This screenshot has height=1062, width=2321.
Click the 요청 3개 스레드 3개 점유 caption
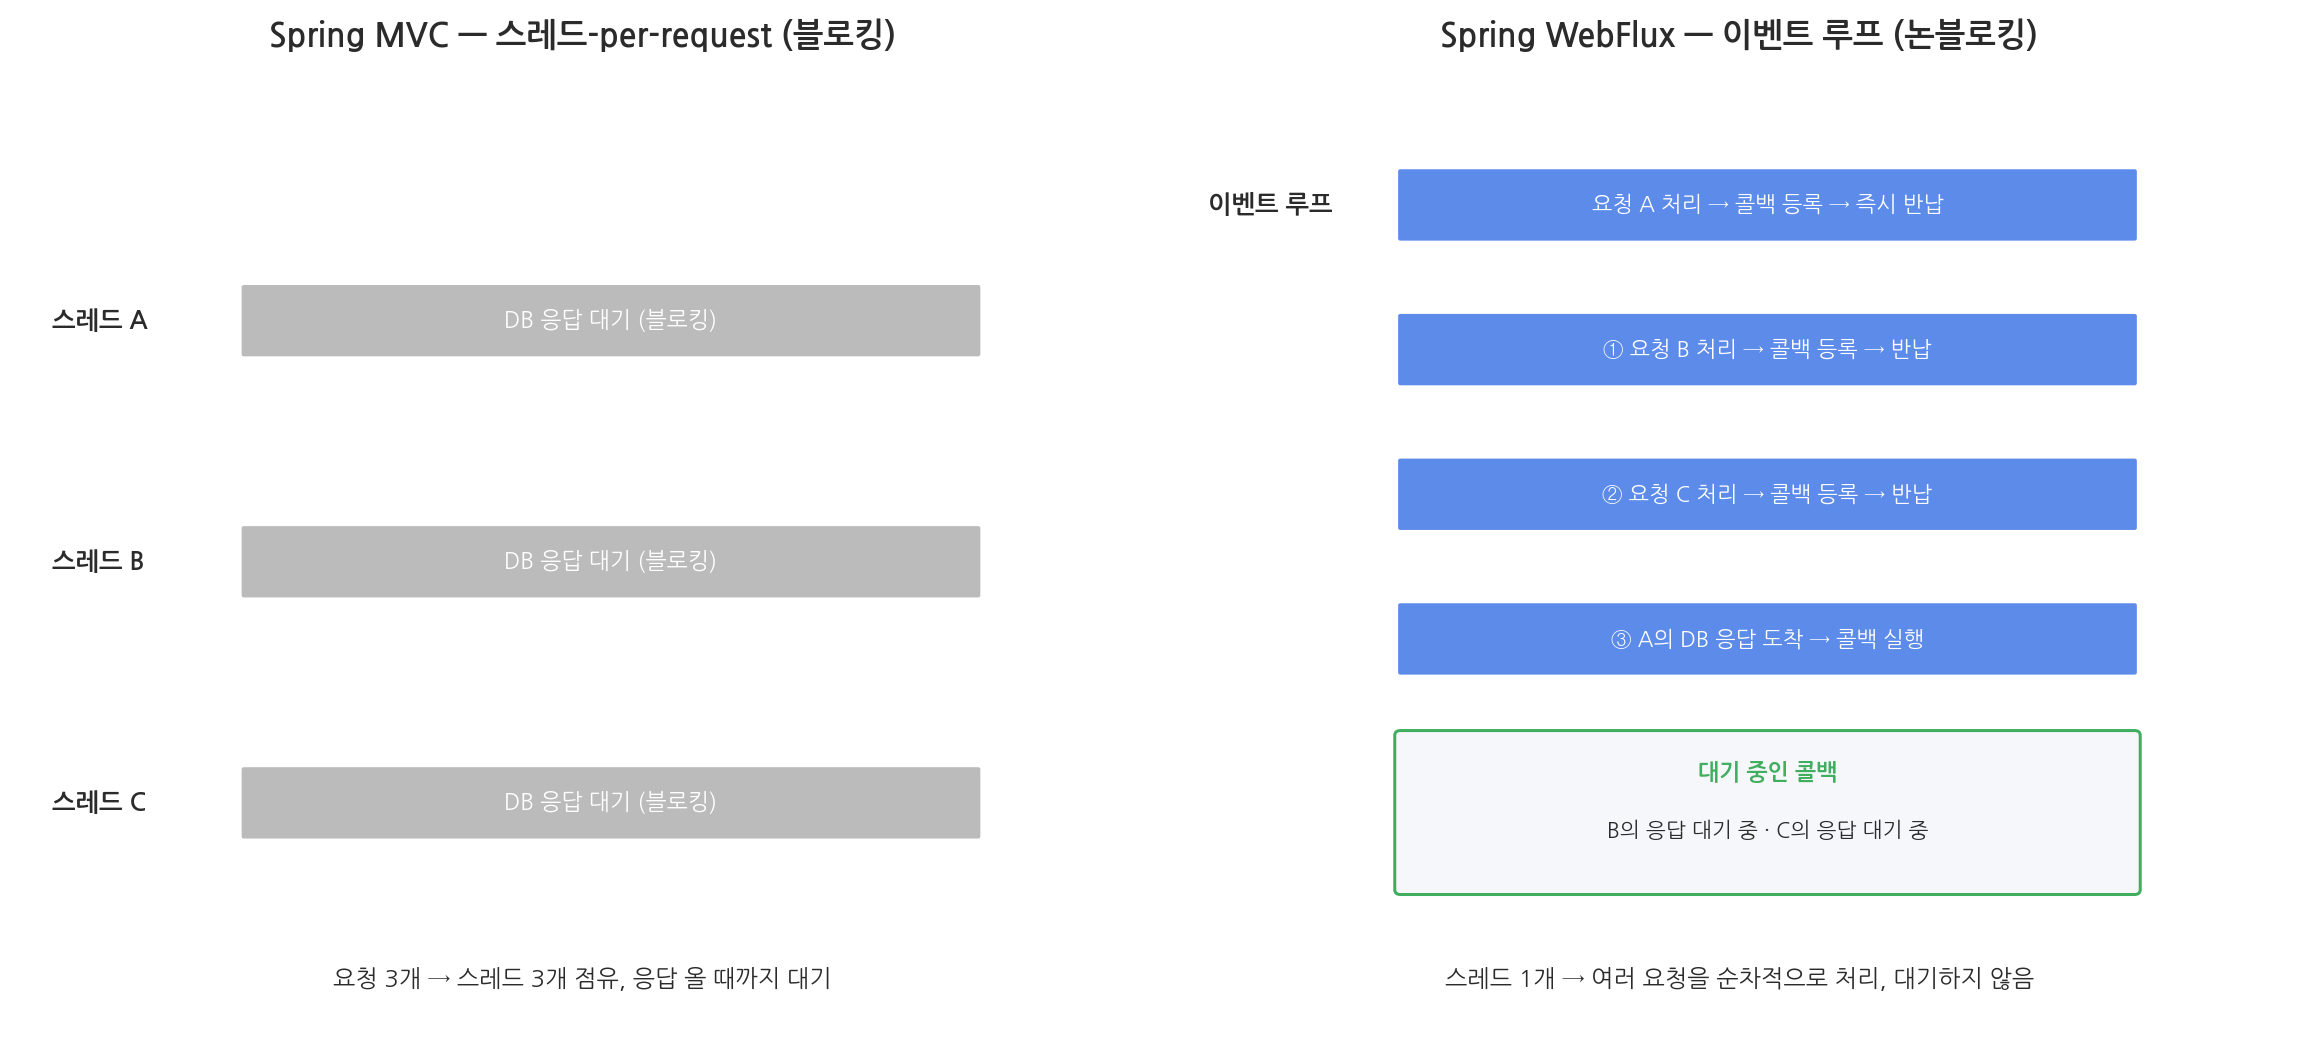(x=582, y=978)
